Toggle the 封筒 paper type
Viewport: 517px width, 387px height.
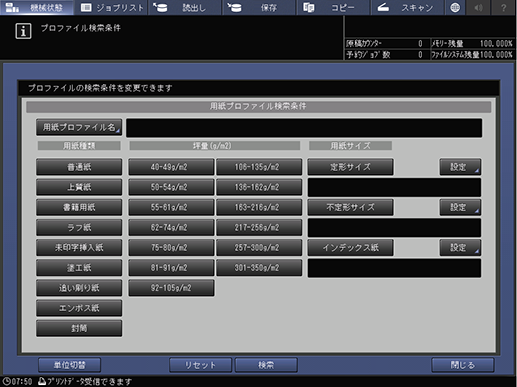[79, 328]
